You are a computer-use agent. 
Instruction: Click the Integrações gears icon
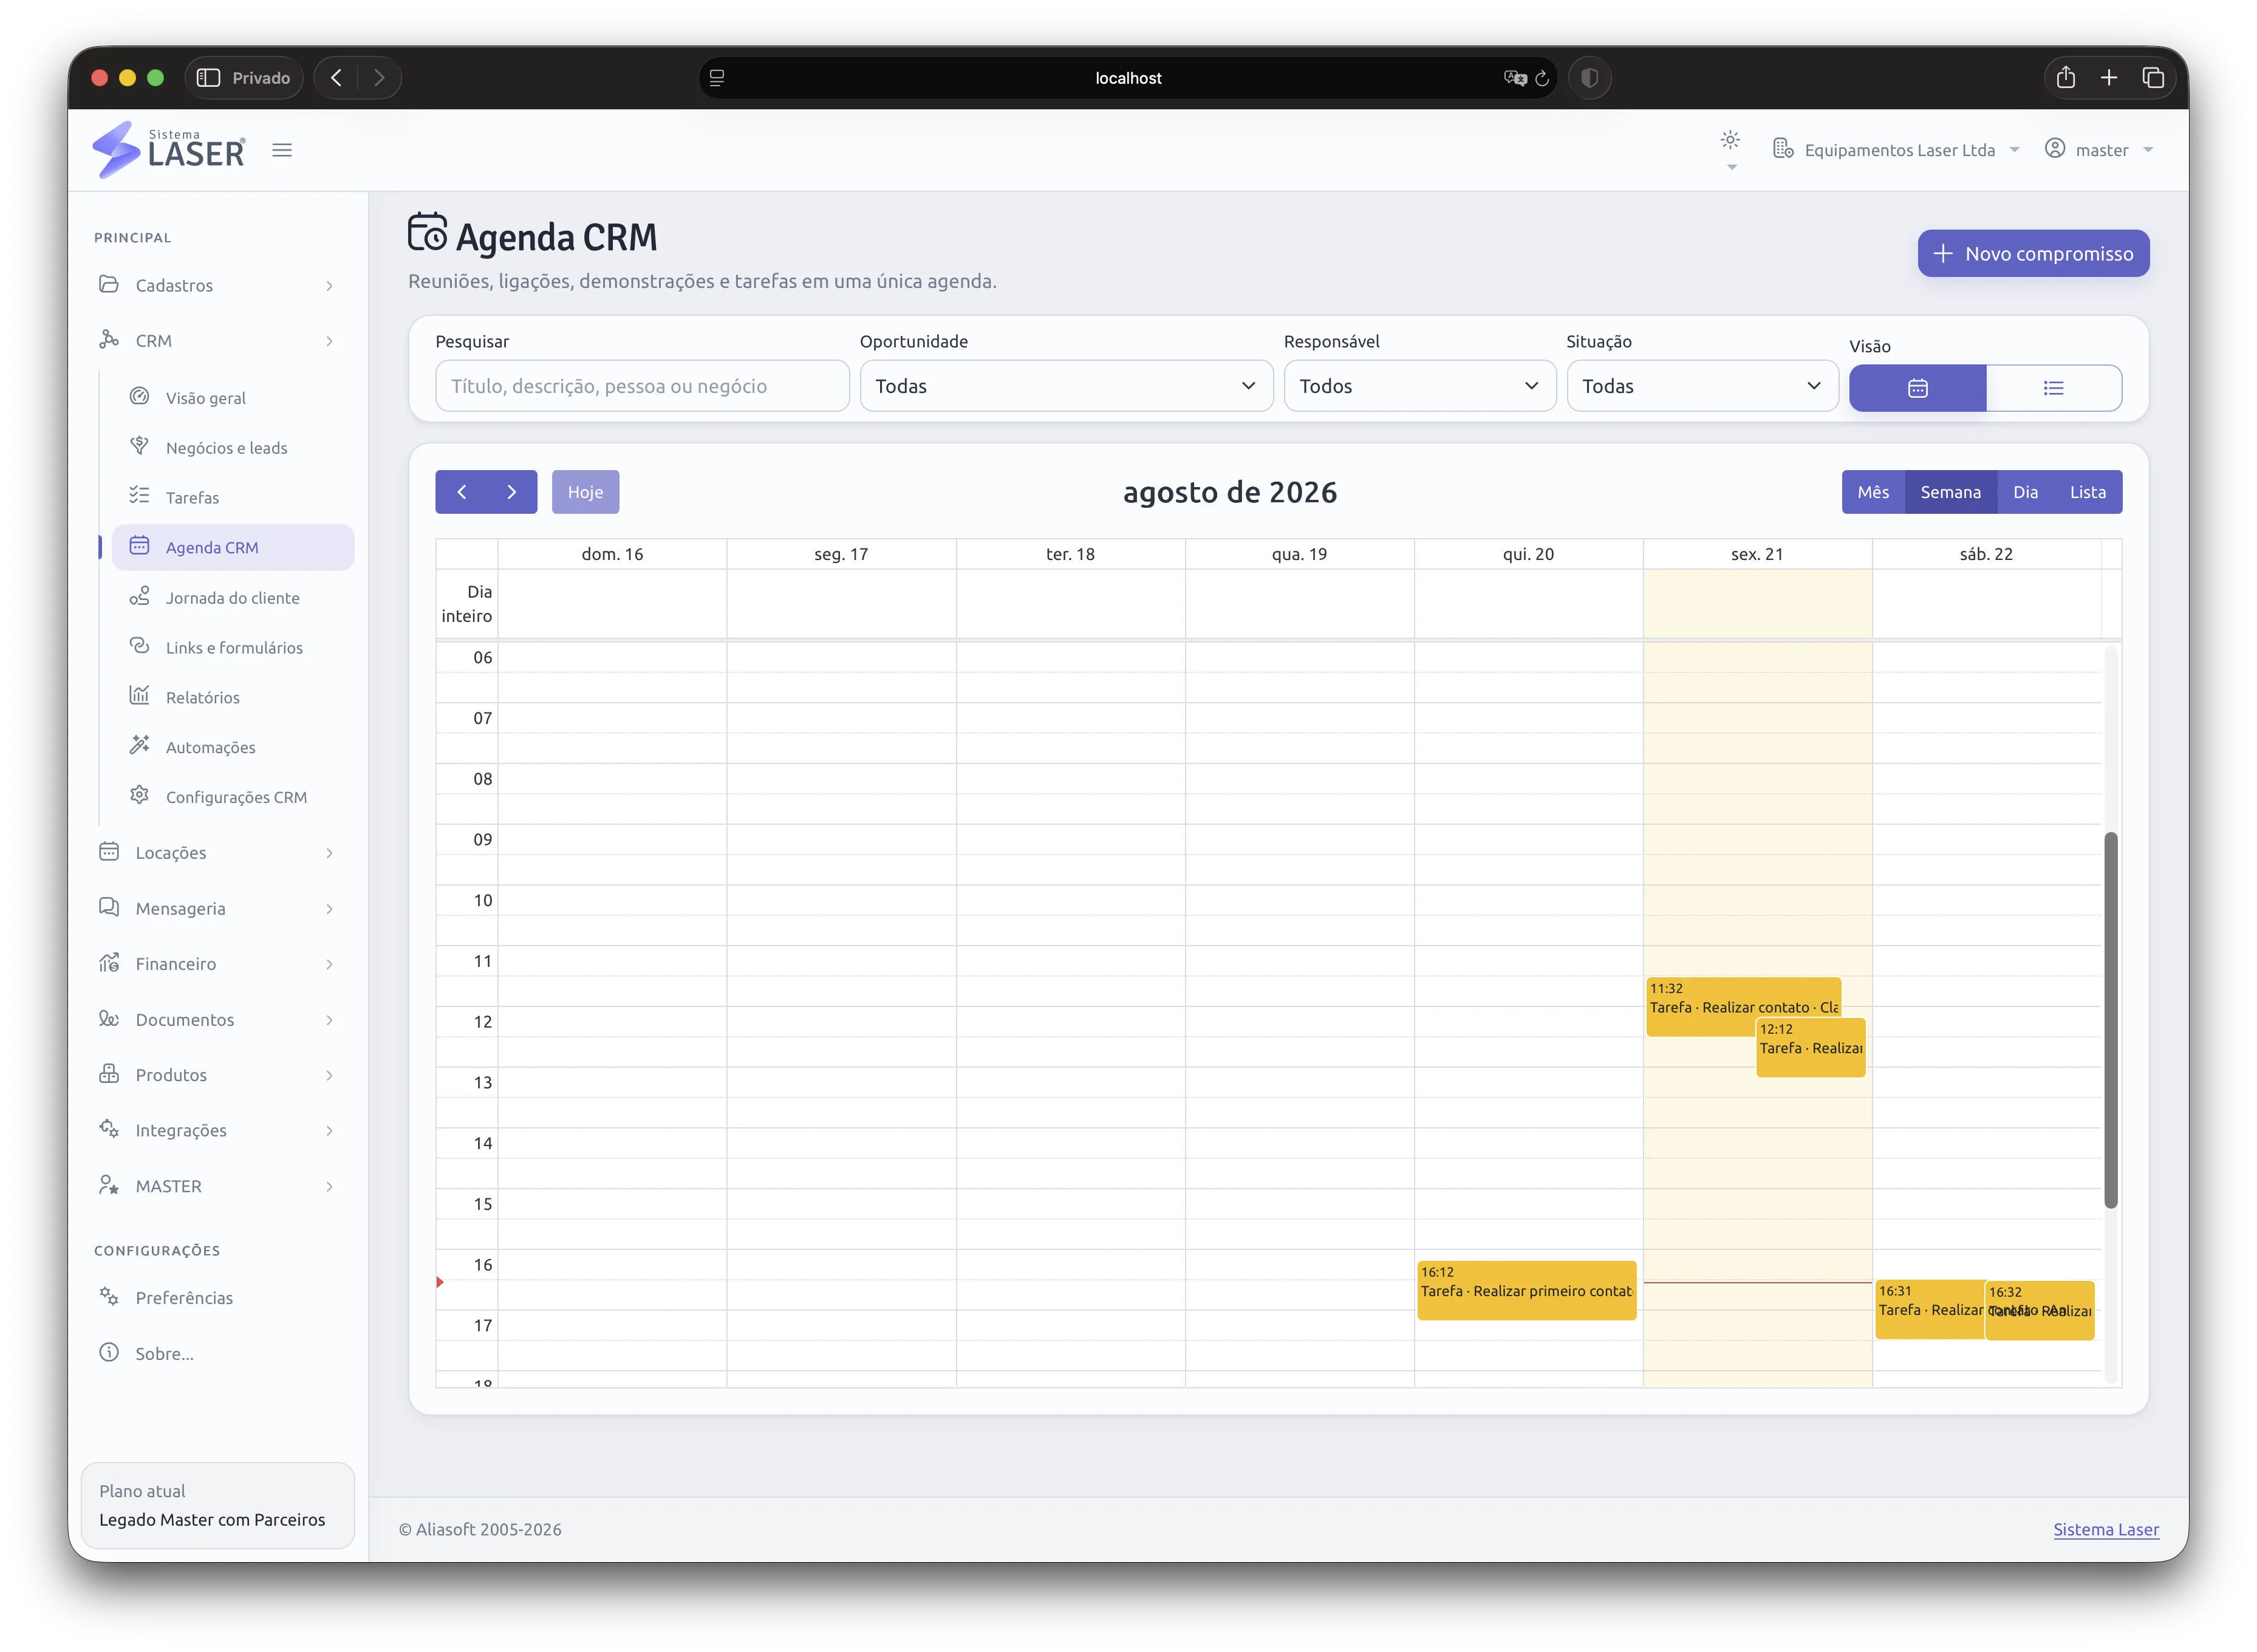tap(109, 1130)
